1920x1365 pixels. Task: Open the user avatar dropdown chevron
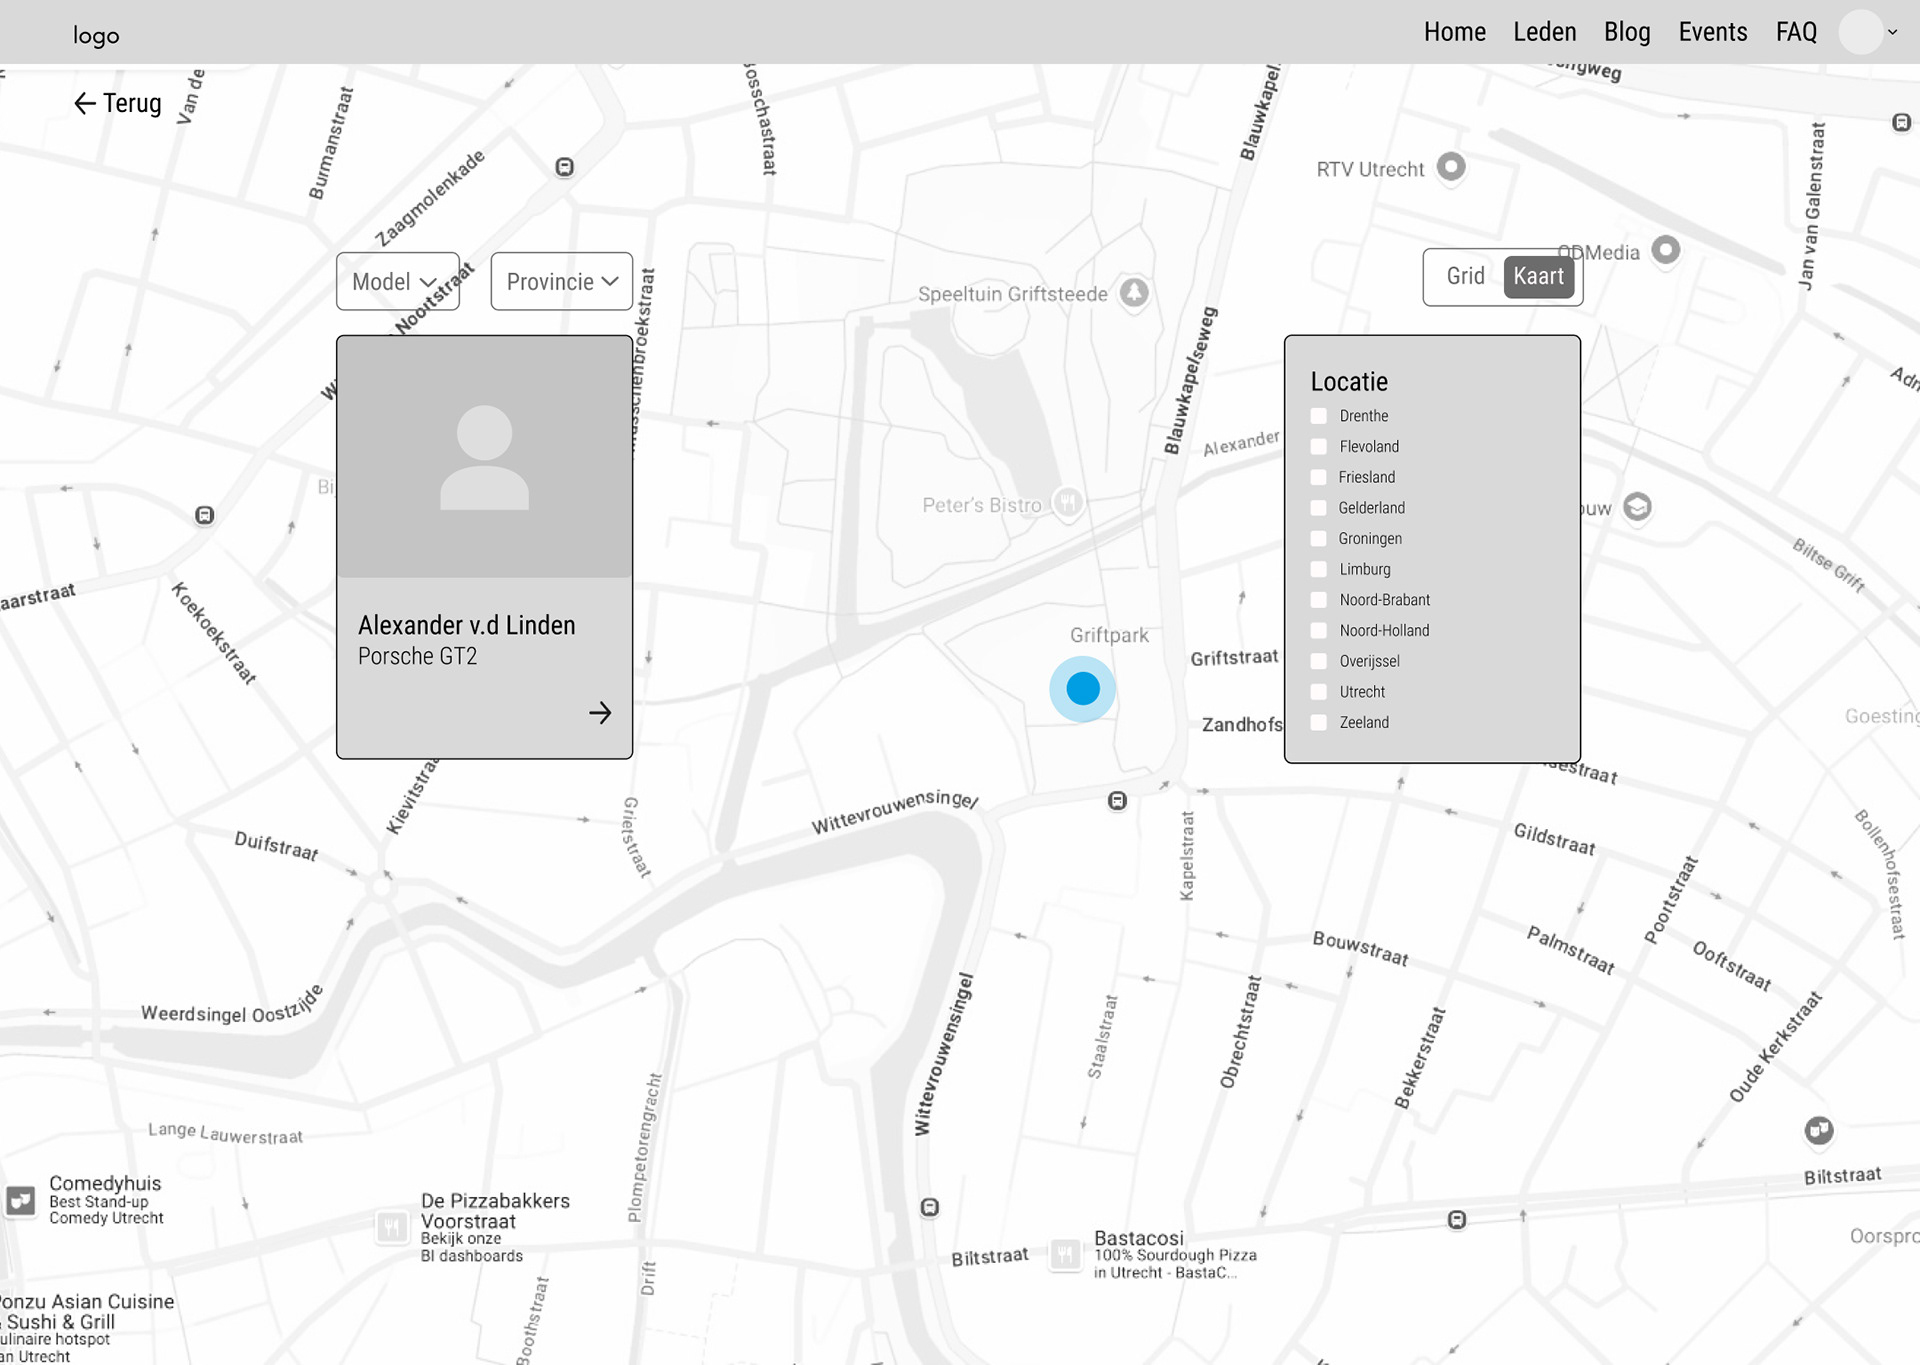click(x=1892, y=32)
